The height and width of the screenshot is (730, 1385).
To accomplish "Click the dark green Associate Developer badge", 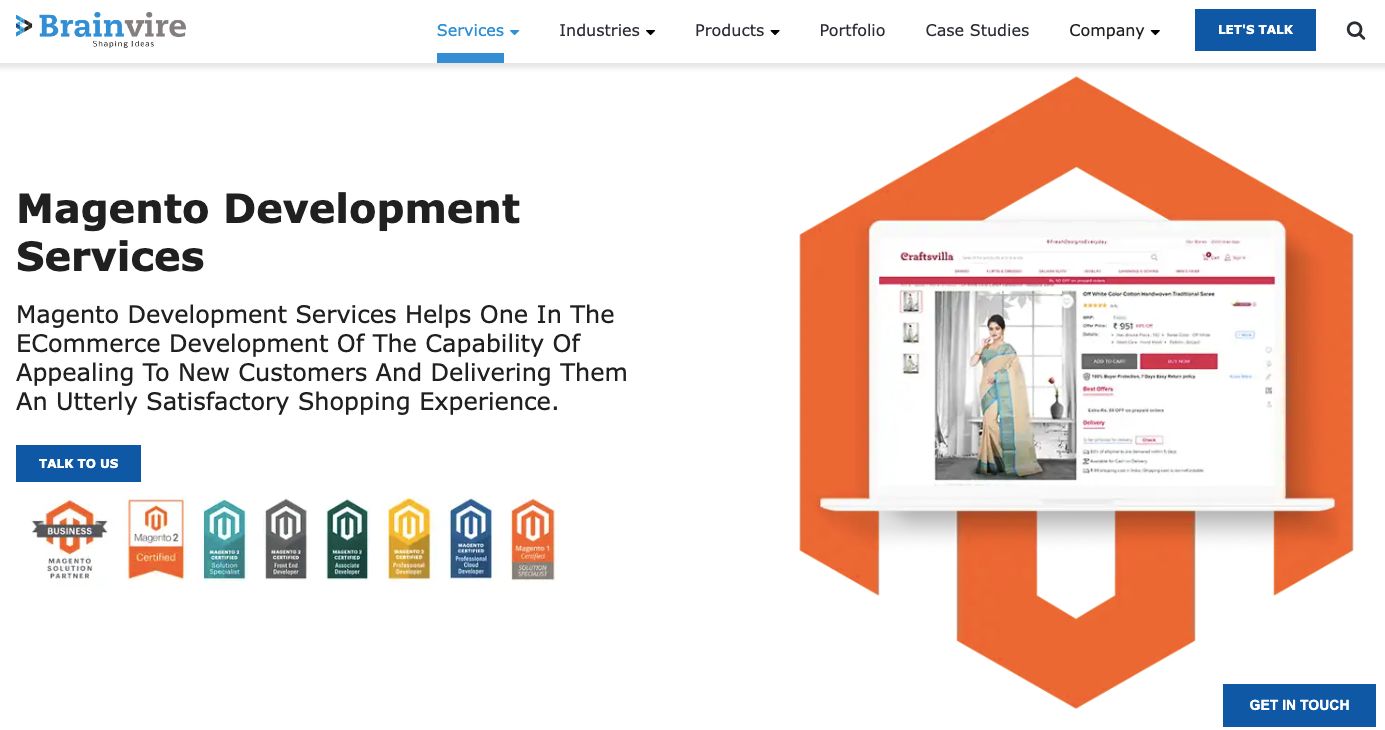I will [347, 539].
